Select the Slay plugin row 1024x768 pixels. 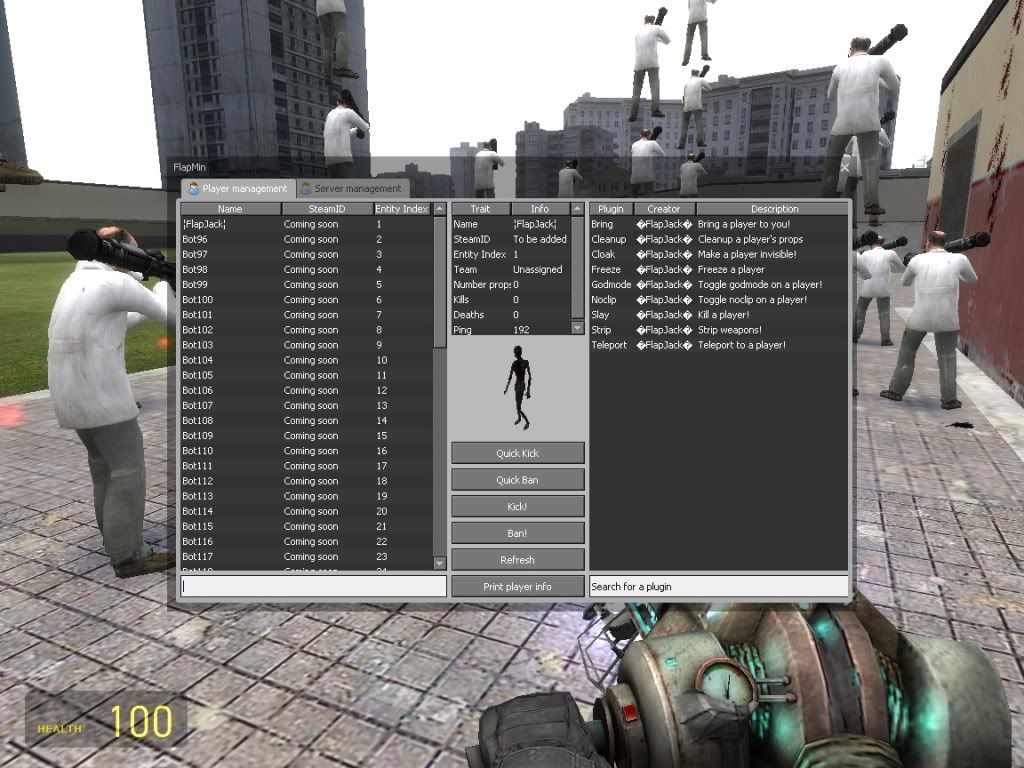tap(719, 315)
